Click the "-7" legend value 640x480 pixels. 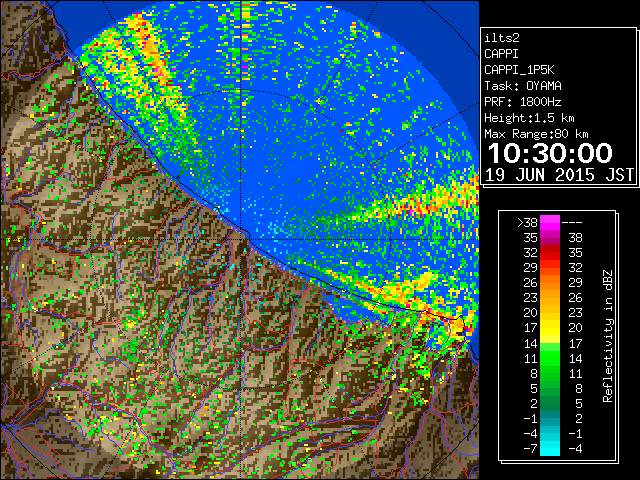pyautogui.click(x=530, y=448)
